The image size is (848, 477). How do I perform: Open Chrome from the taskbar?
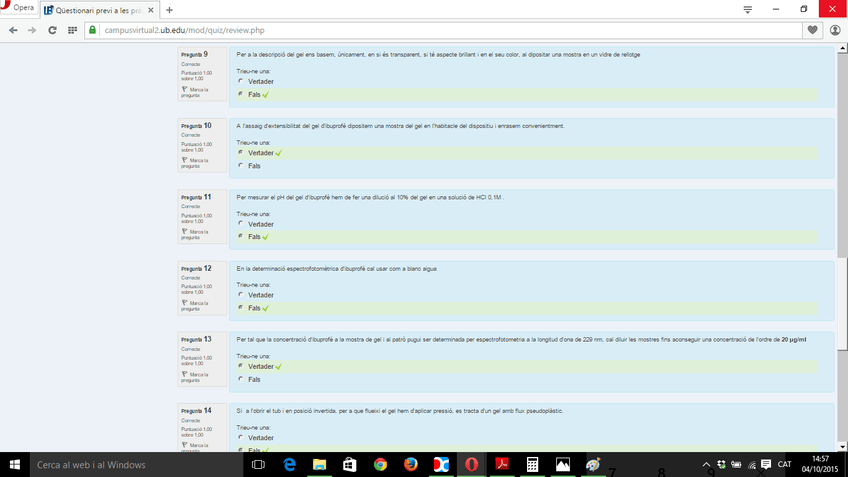[380, 465]
